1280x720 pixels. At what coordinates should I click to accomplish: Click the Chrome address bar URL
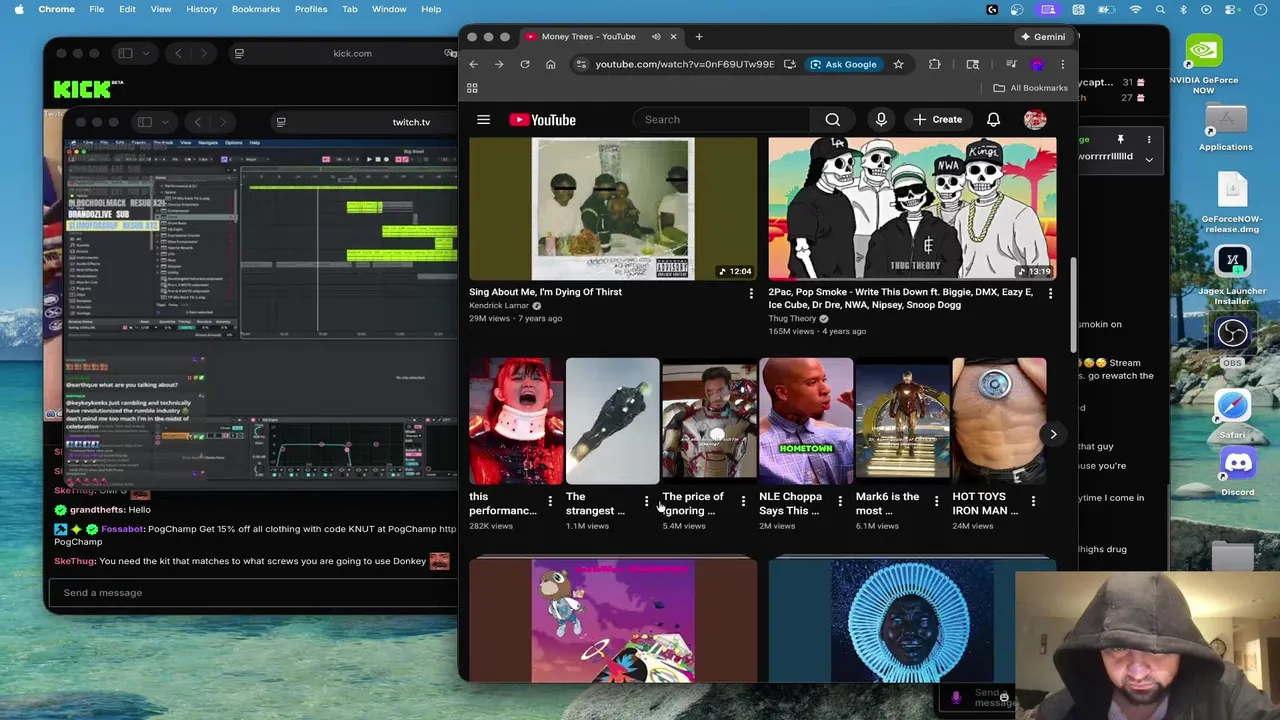(685, 64)
